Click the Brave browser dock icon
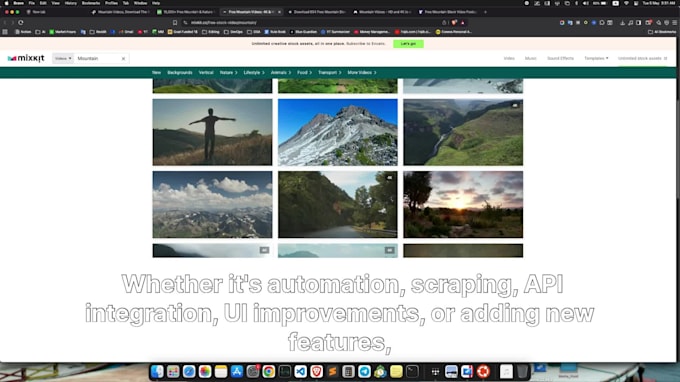680x382 pixels. click(x=317, y=372)
